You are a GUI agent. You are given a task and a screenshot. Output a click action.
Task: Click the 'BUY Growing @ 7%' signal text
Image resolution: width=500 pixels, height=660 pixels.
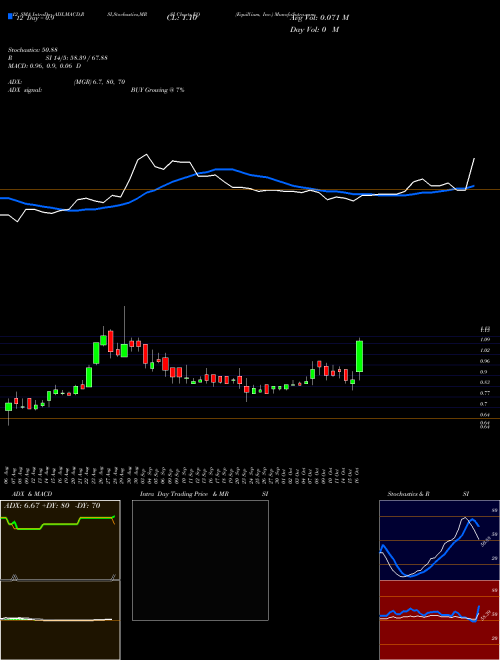click(x=157, y=90)
